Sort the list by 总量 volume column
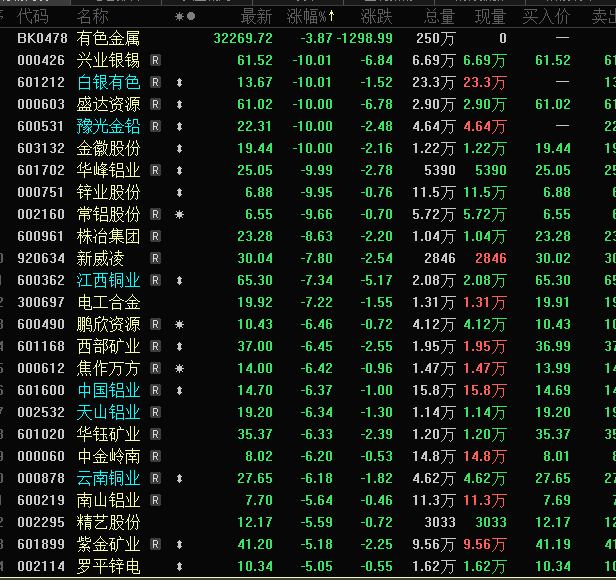The height and width of the screenshot is (580, 616). point(439,16)
